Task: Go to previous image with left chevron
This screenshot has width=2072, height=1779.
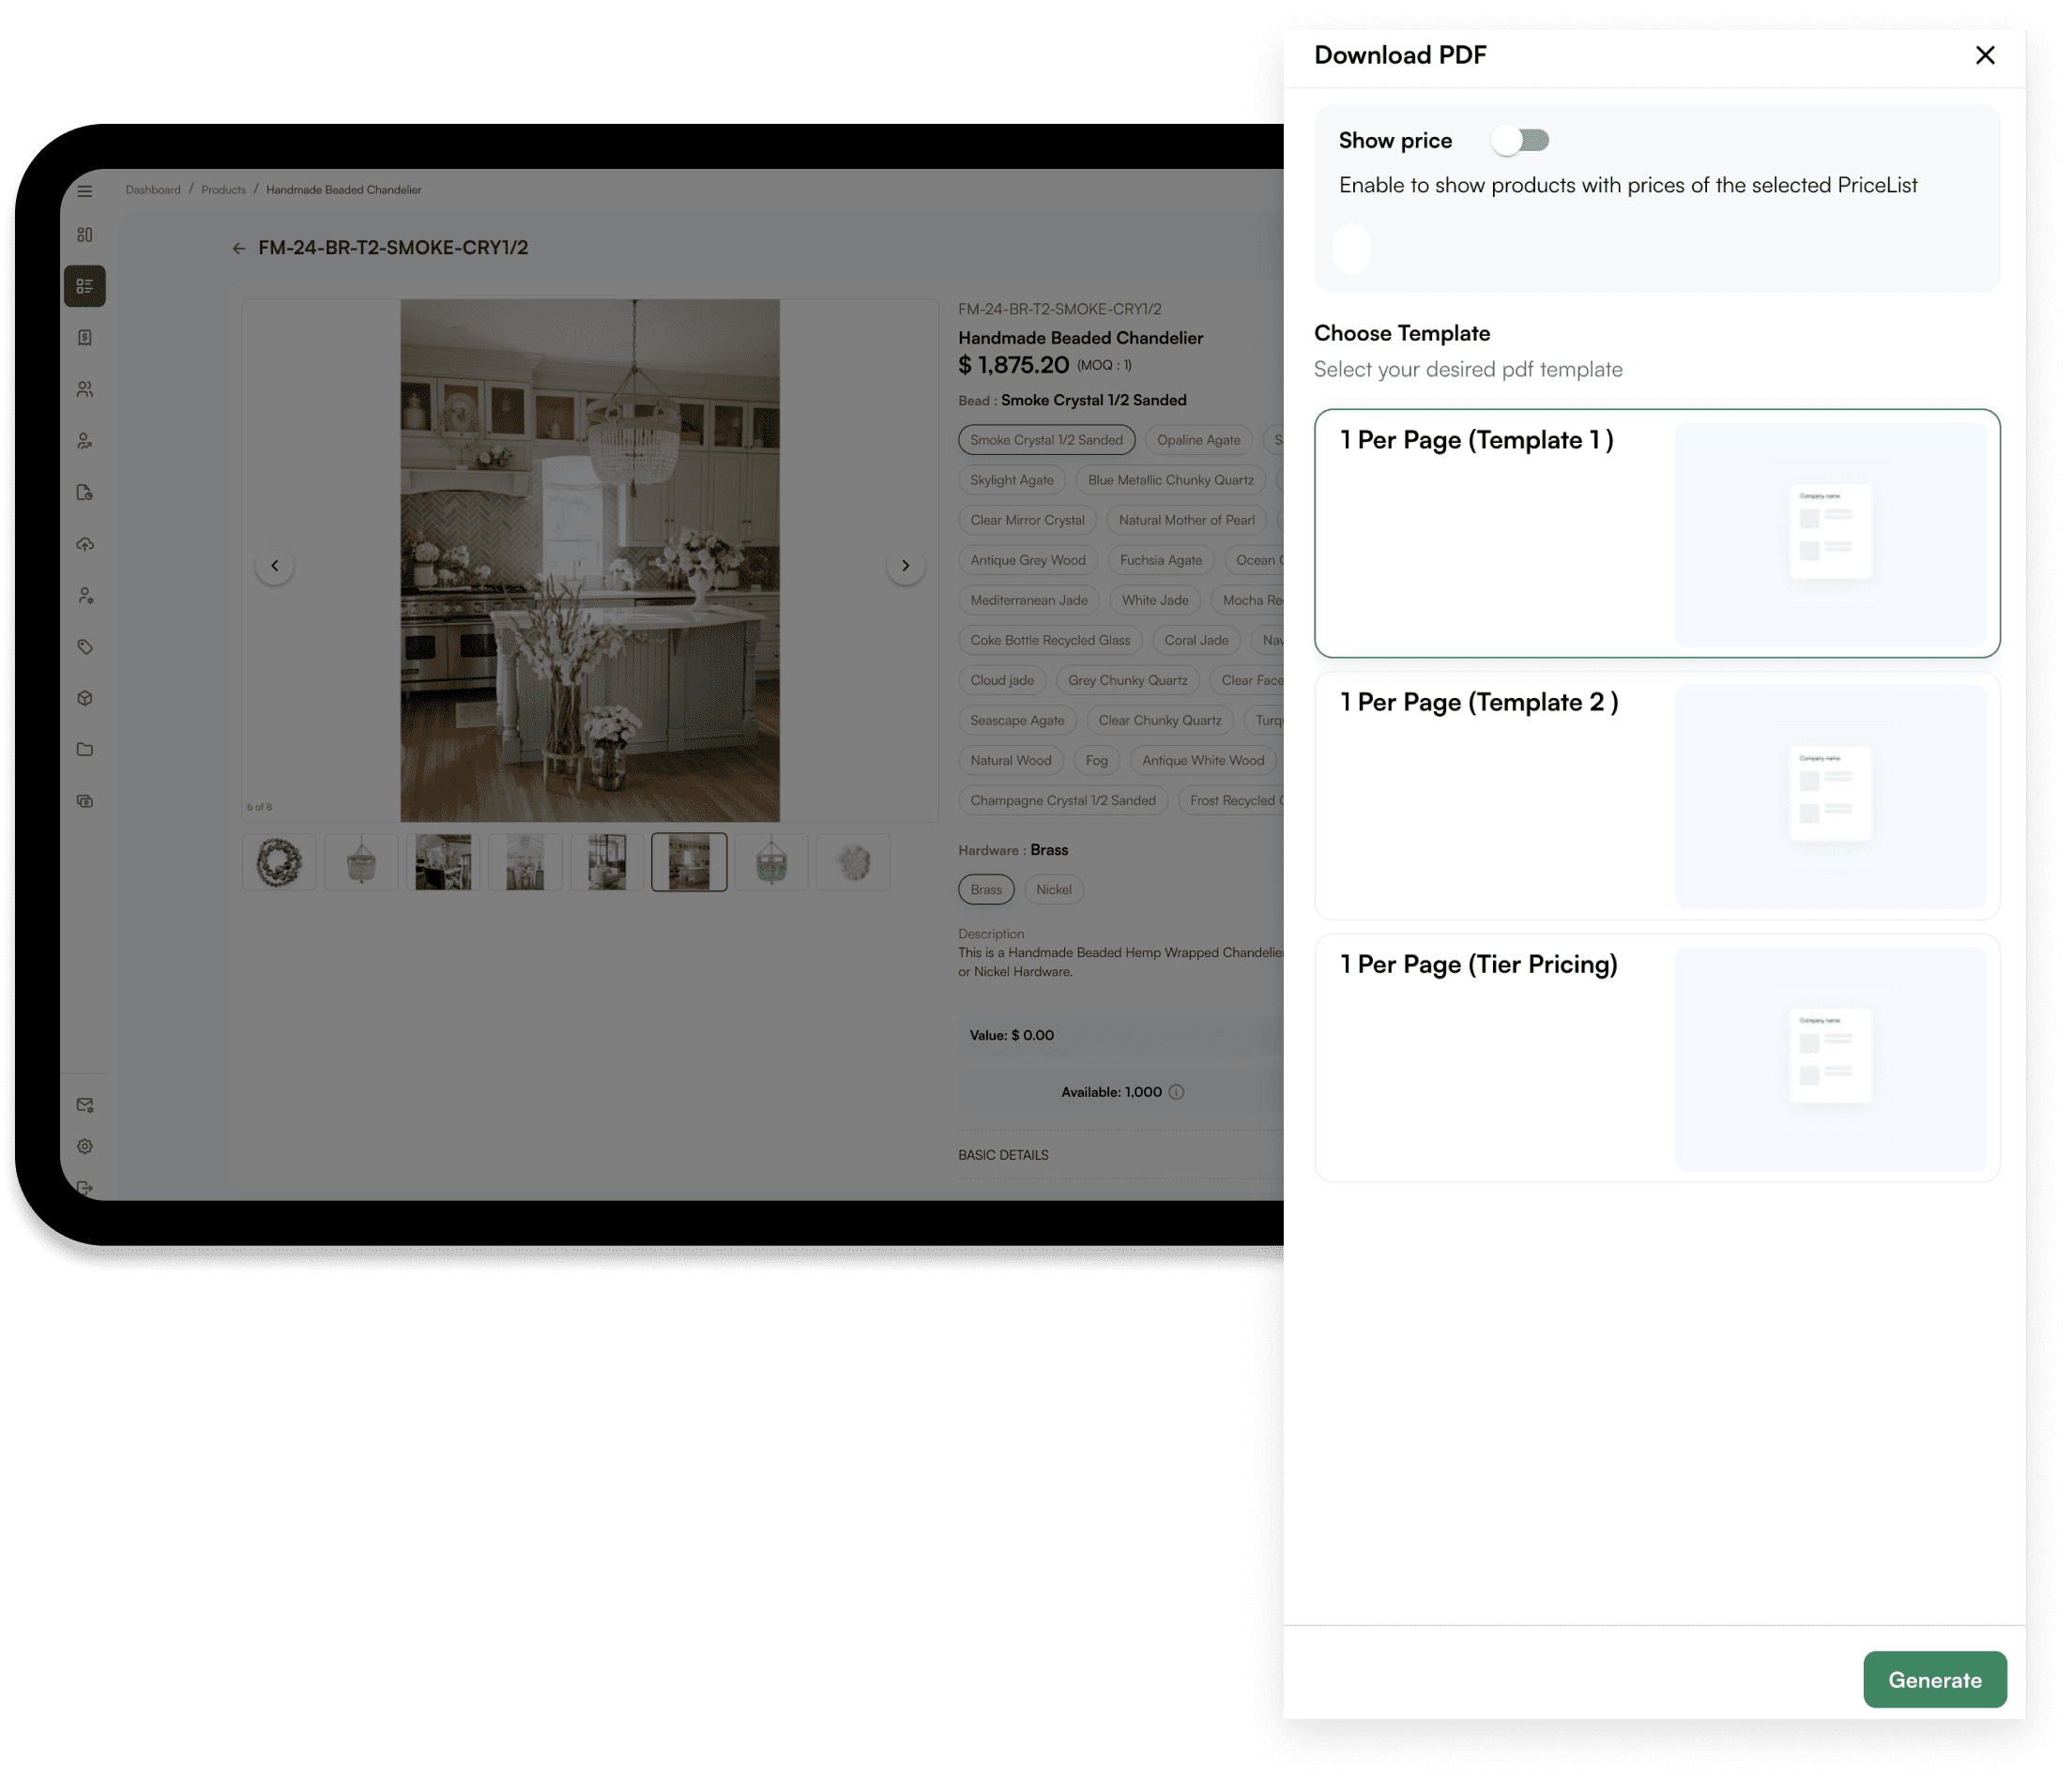Action: point(275,566)
